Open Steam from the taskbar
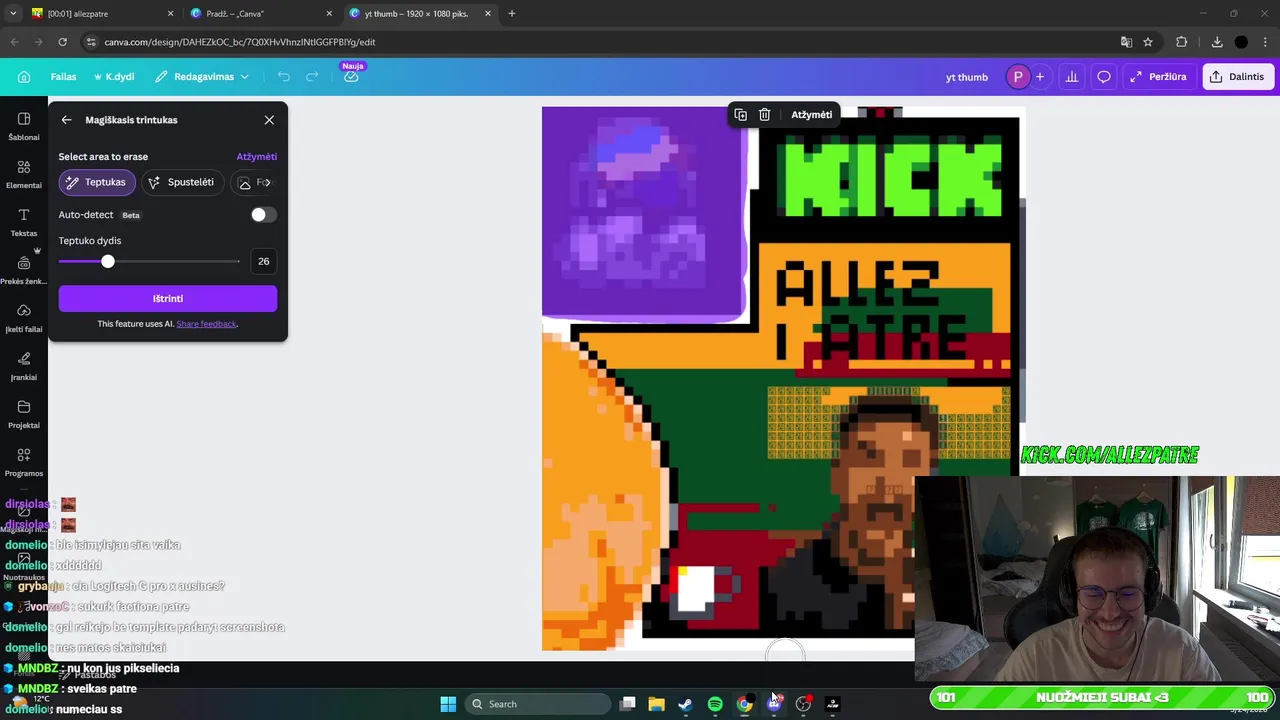1280x720 pixels. 685,704
